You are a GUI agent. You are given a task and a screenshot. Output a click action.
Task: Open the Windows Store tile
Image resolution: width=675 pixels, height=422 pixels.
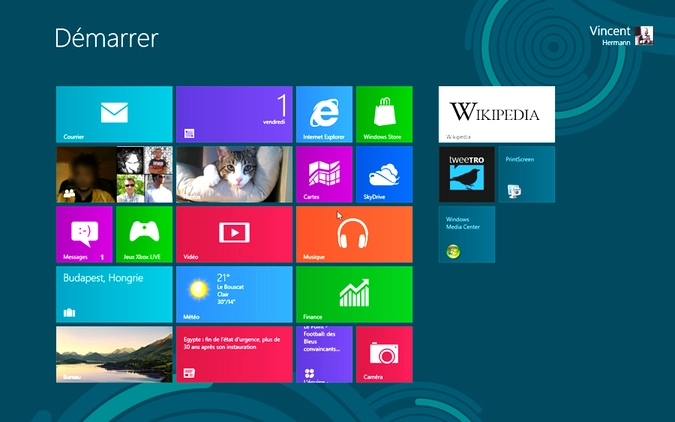pyautogui.click(x=384, y=114)
